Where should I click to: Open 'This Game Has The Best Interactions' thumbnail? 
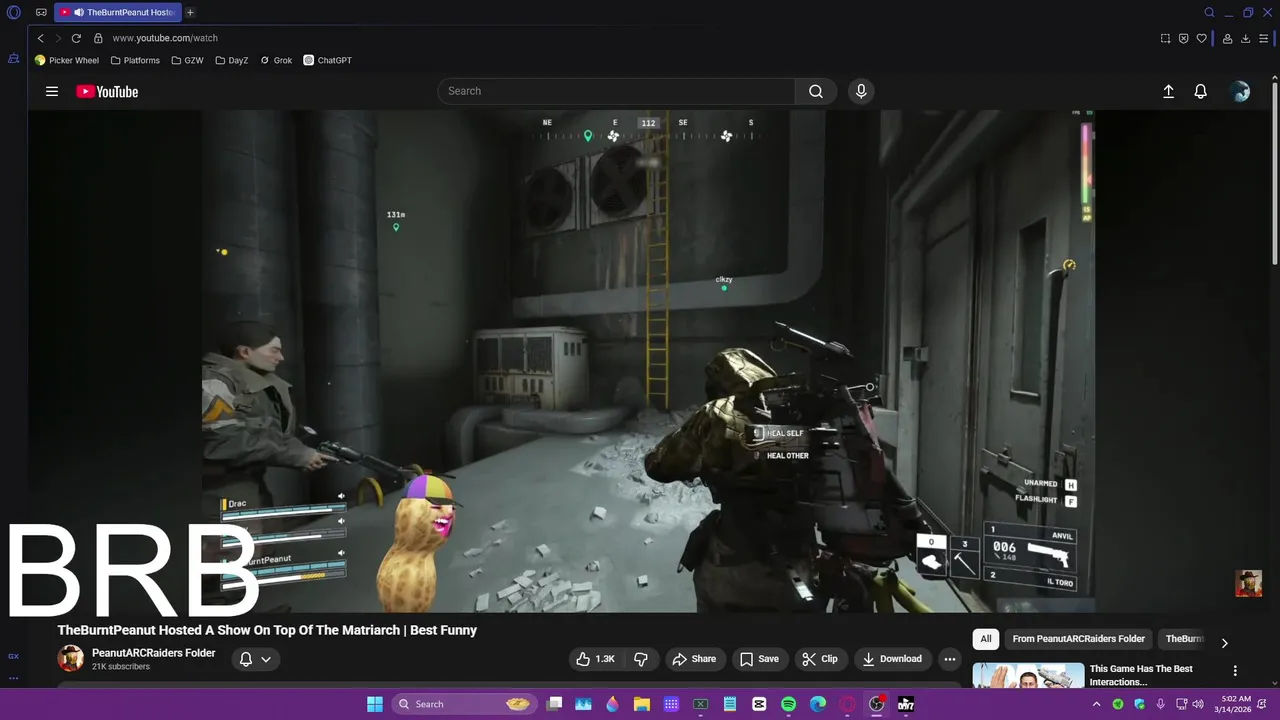[1028, 676]
